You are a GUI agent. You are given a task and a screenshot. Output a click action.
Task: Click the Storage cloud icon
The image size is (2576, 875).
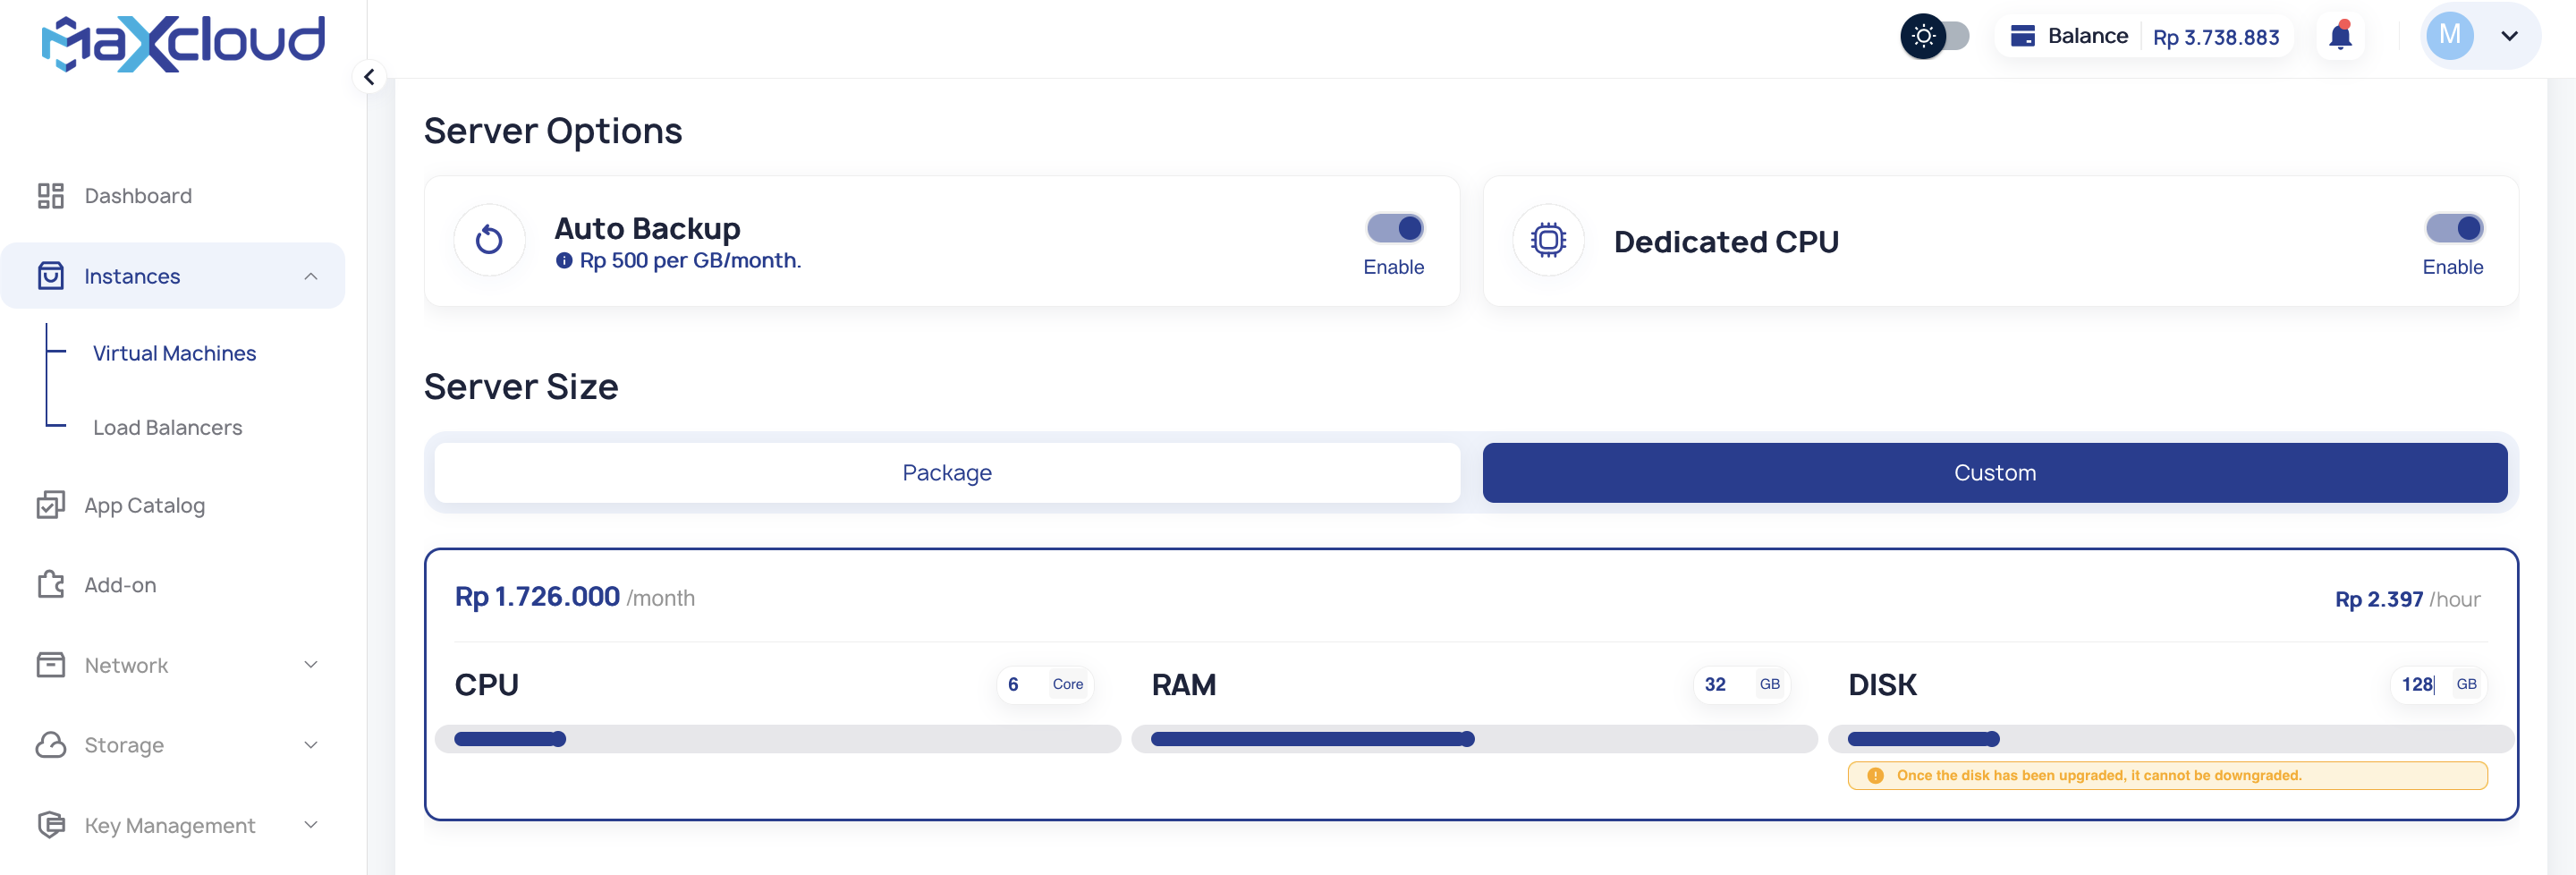(50, 745)
